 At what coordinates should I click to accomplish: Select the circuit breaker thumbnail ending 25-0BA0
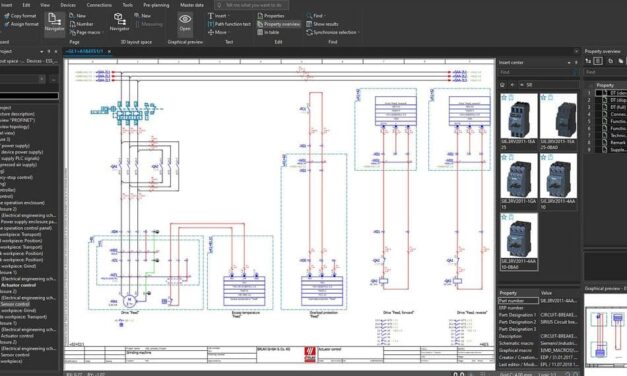[x=558, y=122]
